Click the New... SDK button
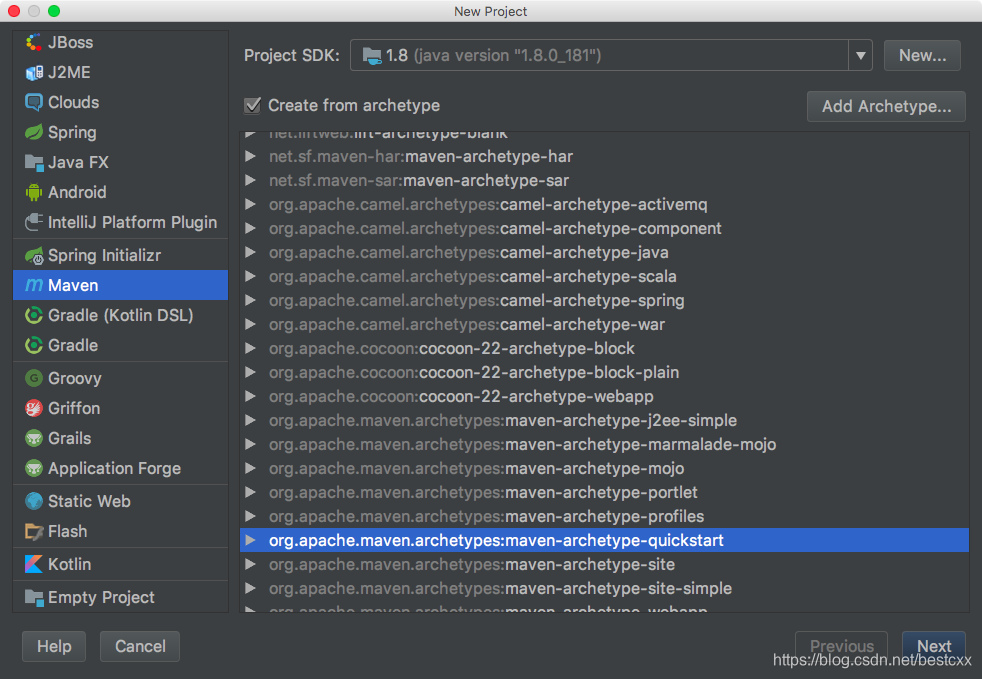 pyautogui.click(x=922, y=56)
